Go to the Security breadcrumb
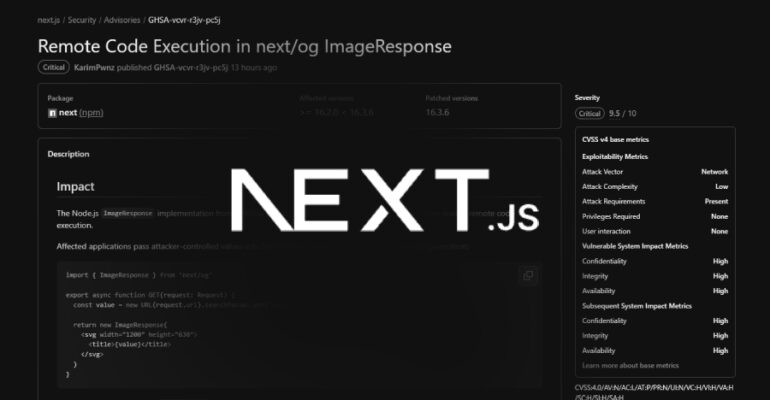 (x=82, y=20)
